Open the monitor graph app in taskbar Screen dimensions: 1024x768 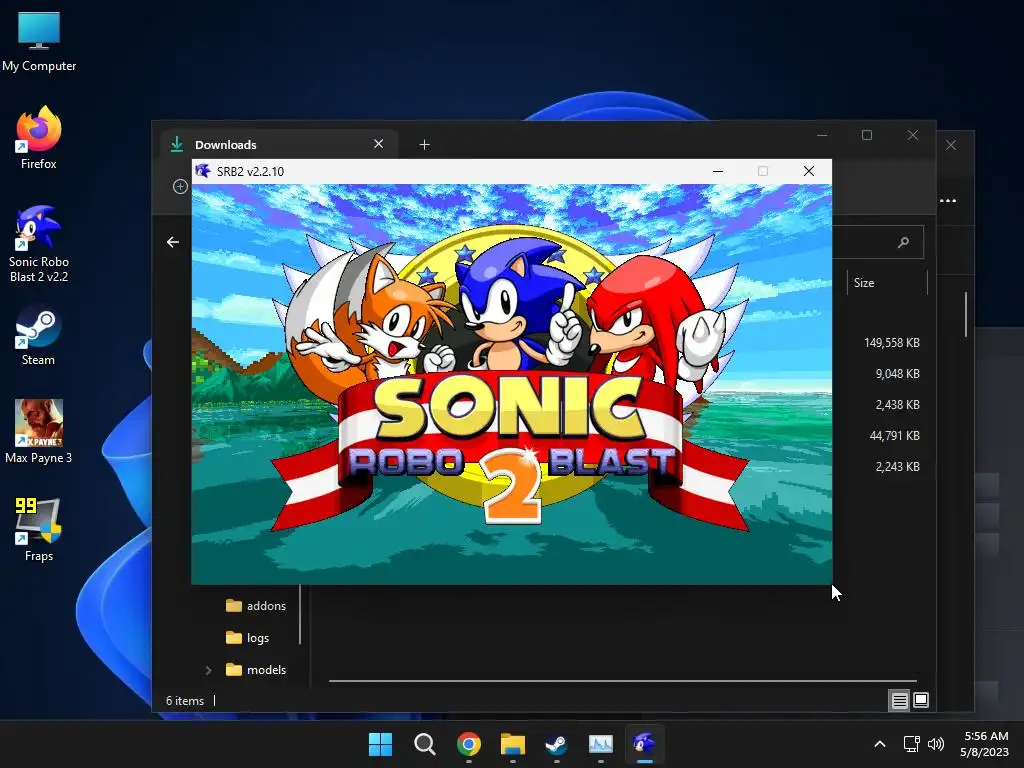[601, 744]
